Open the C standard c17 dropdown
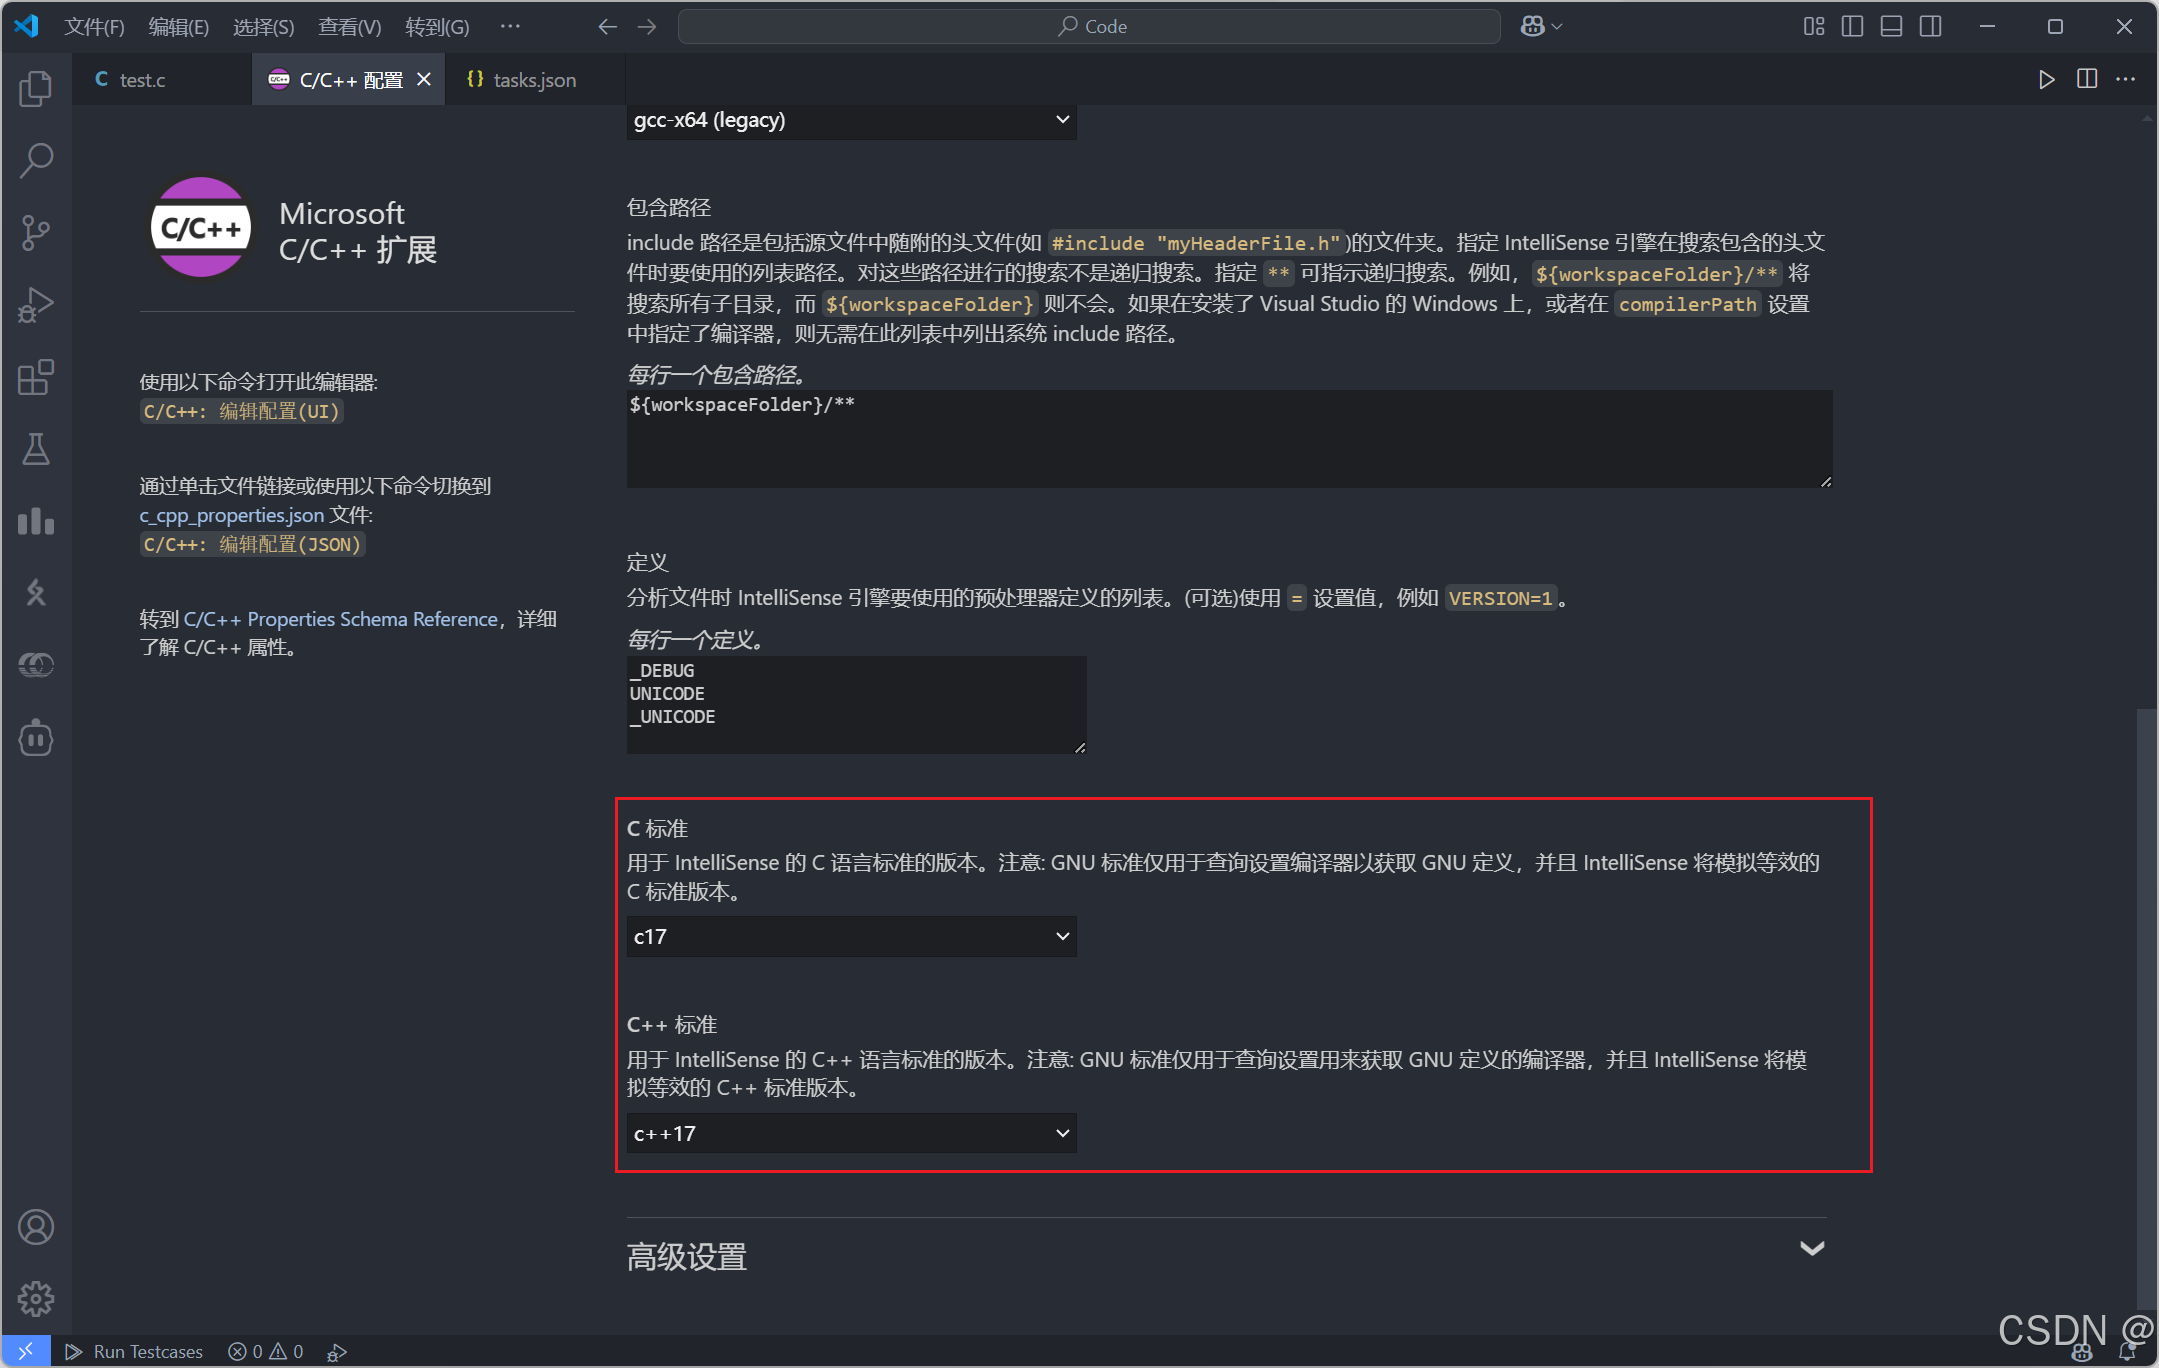 (x=851, y=937)
